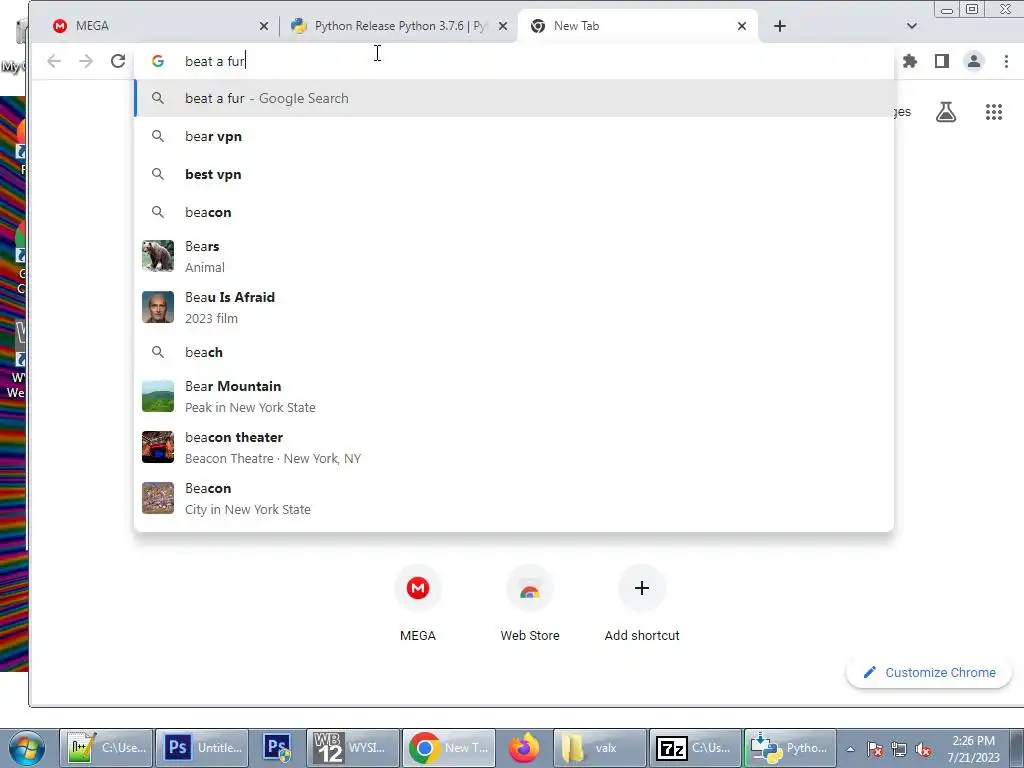1024x768 pixels.
Task: Click the Add shortcut button
Action: 642,604
